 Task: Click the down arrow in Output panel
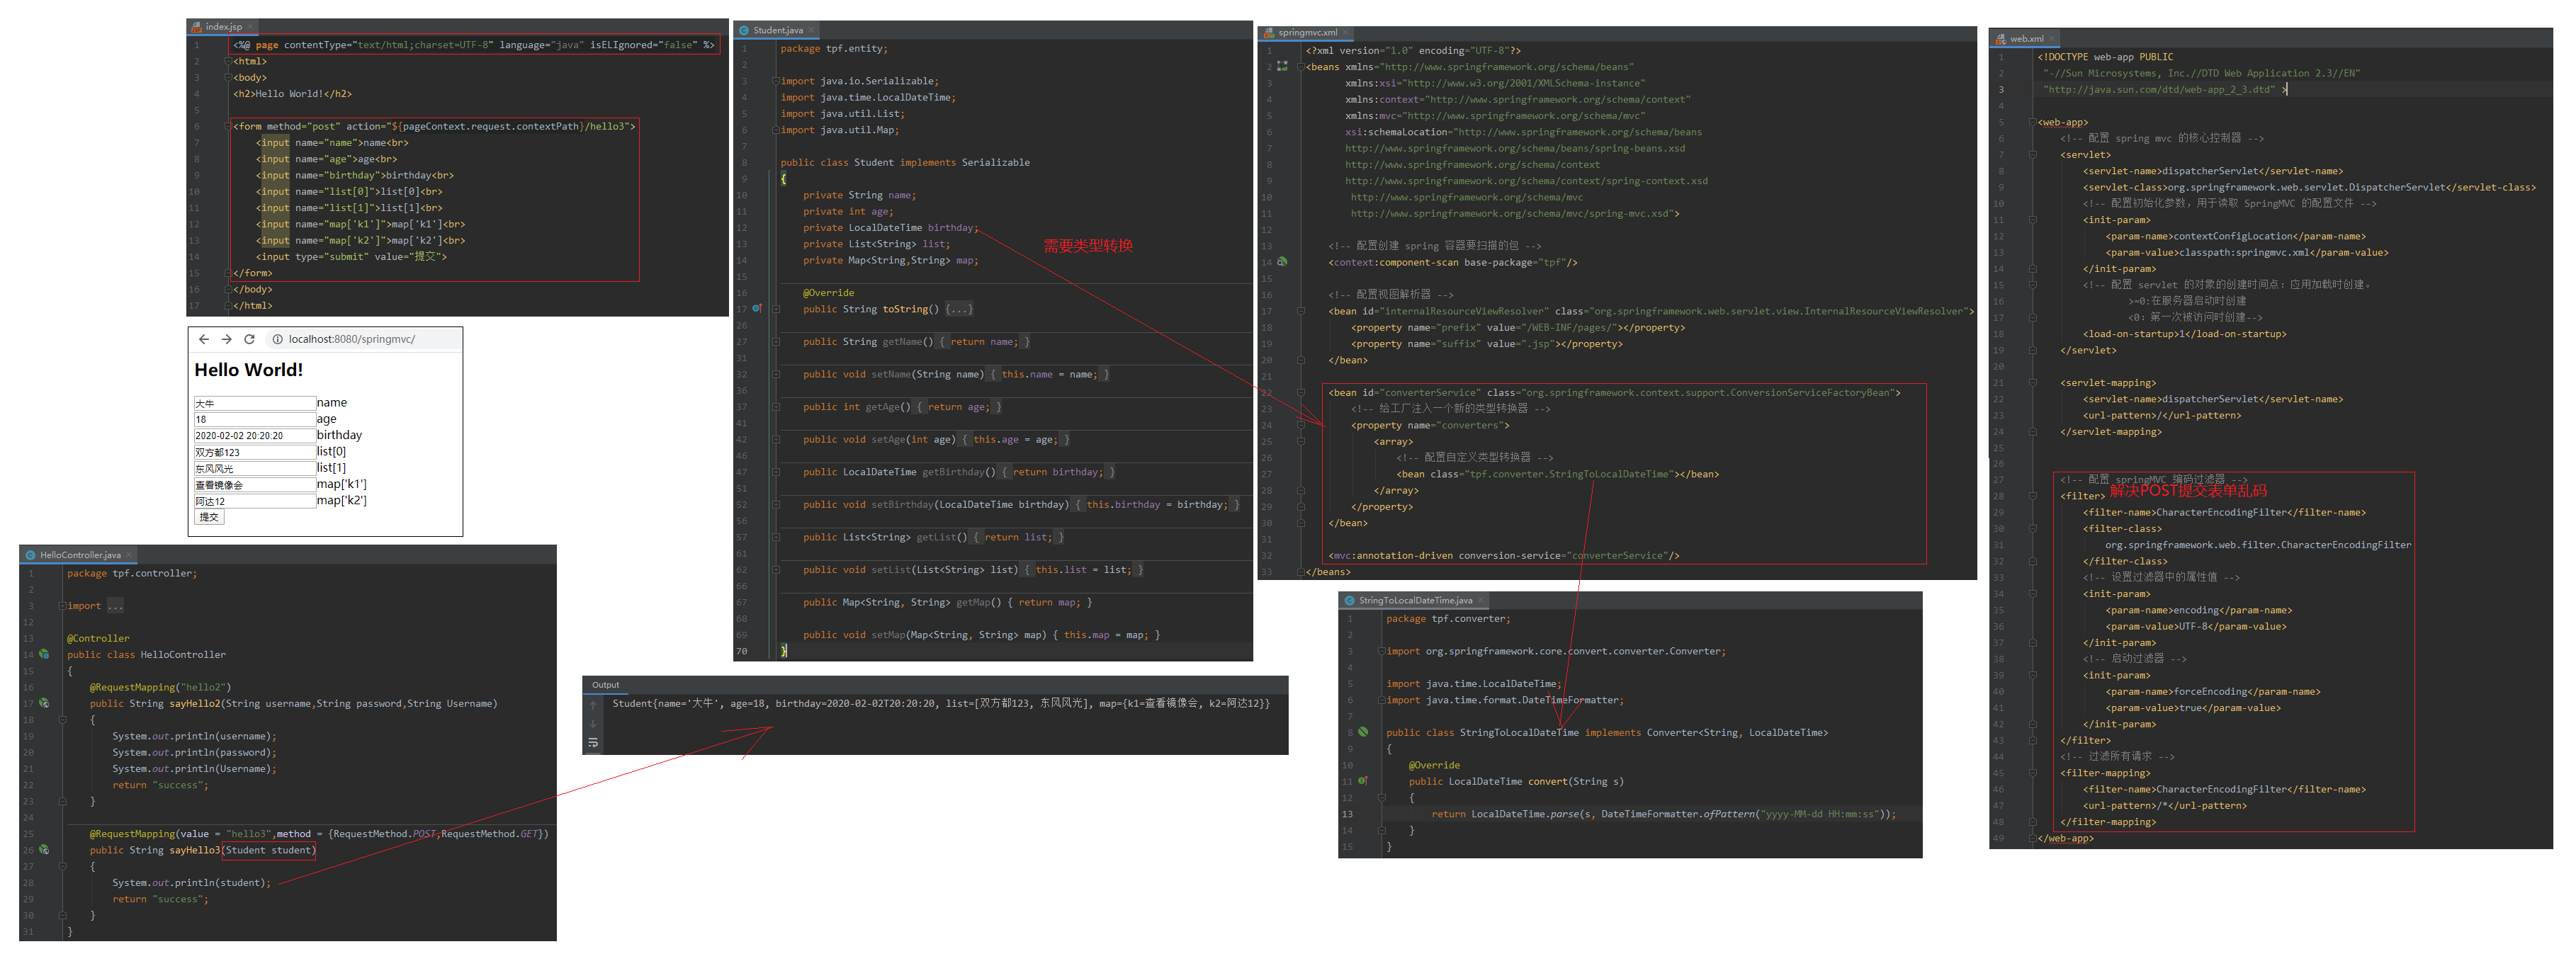tap(593, 723)
